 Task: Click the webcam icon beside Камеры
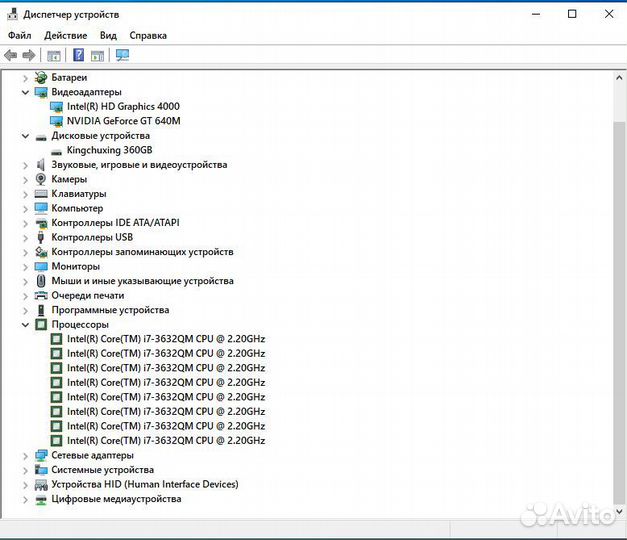coord(41,179)
